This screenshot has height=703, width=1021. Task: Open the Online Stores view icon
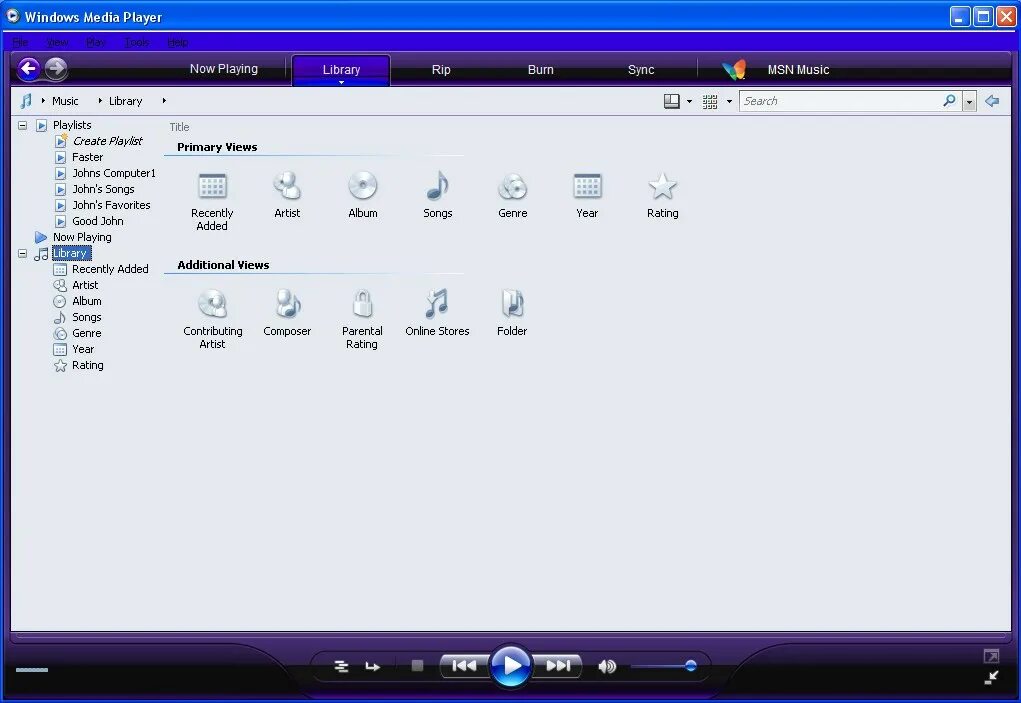pos(437,304)
